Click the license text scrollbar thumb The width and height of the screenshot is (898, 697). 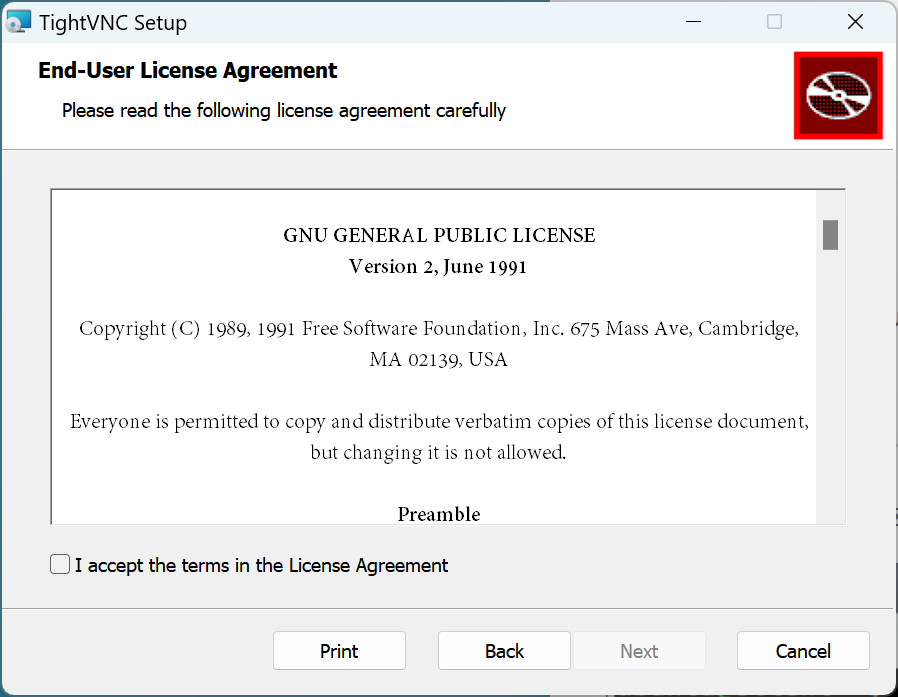point(830,234)
